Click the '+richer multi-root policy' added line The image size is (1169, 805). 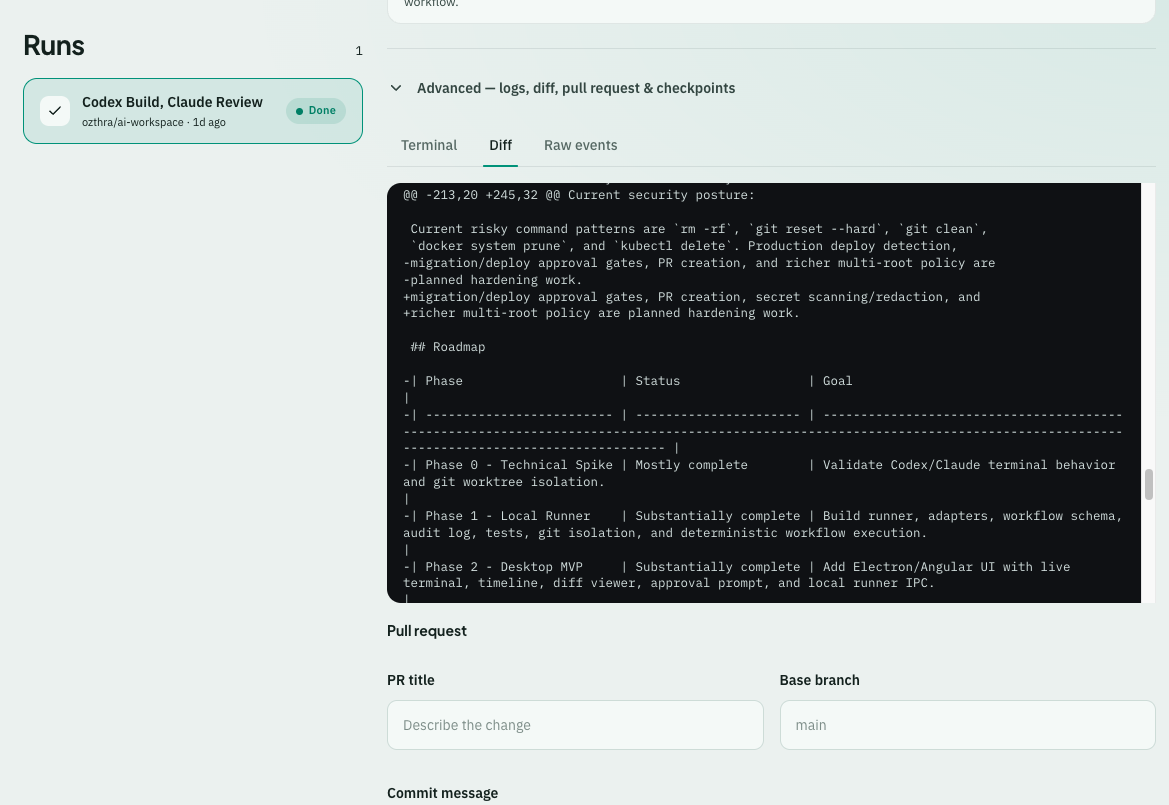point(601,313)
